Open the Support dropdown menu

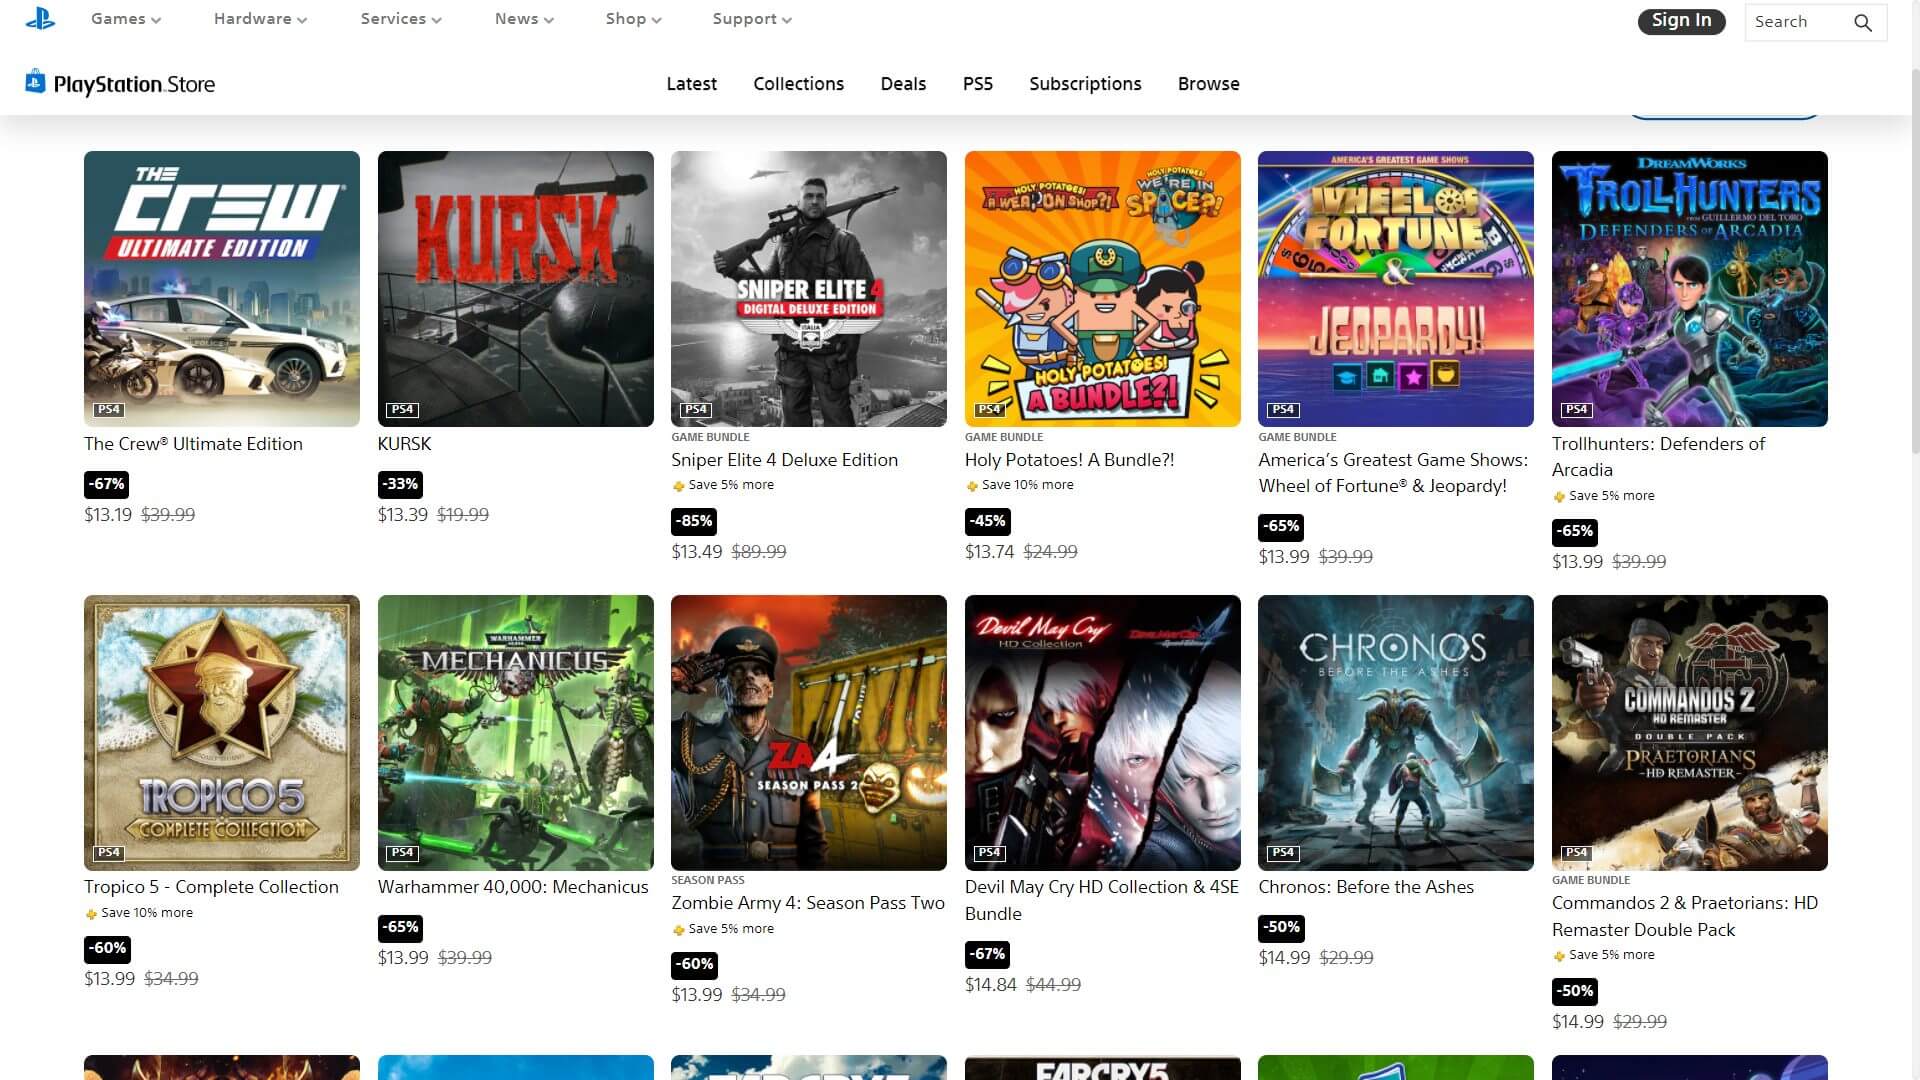(x=751, y=19)
